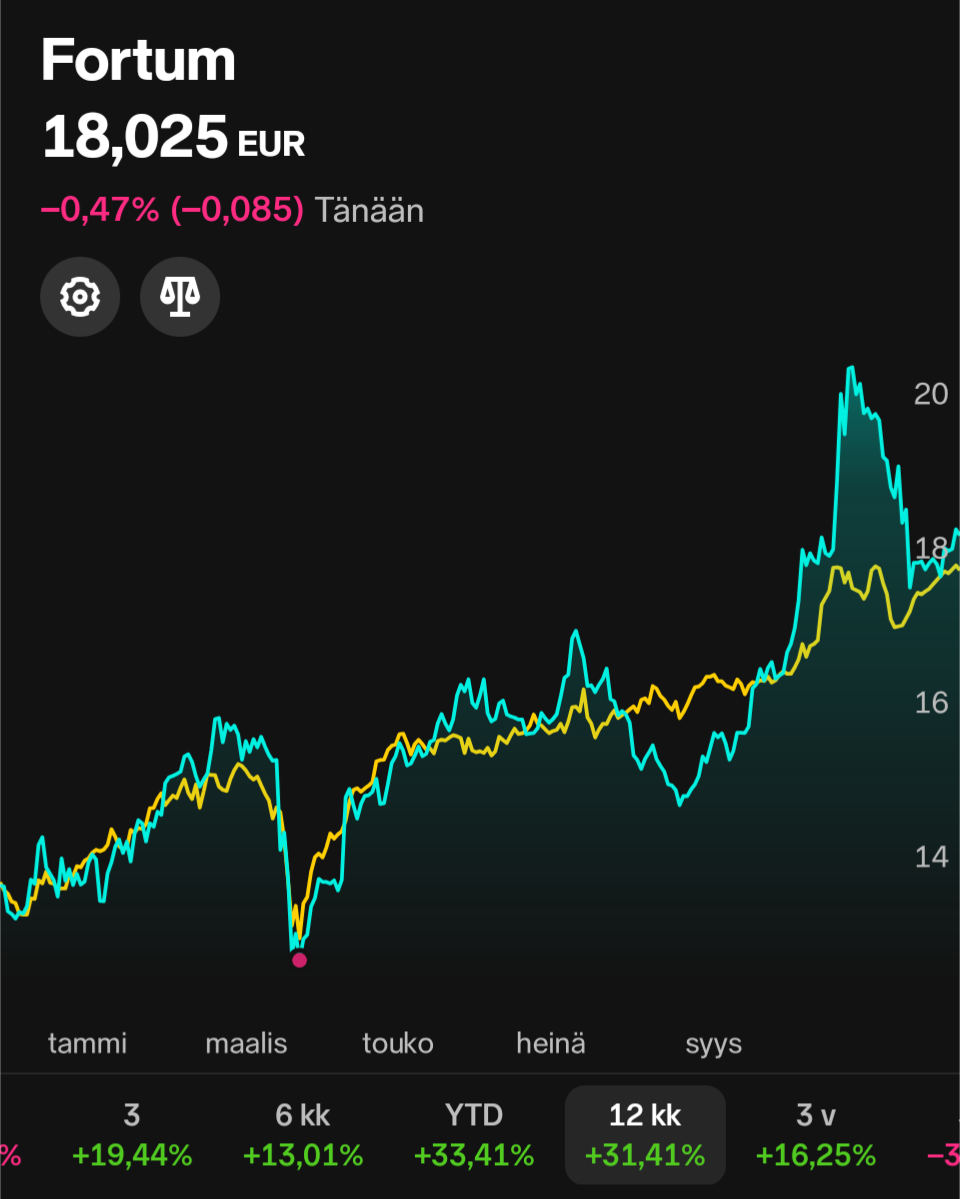Viewport: 960px width, 1199px height.
Task: Tap the syys month axis label
Action: (x=714, y=1044)
